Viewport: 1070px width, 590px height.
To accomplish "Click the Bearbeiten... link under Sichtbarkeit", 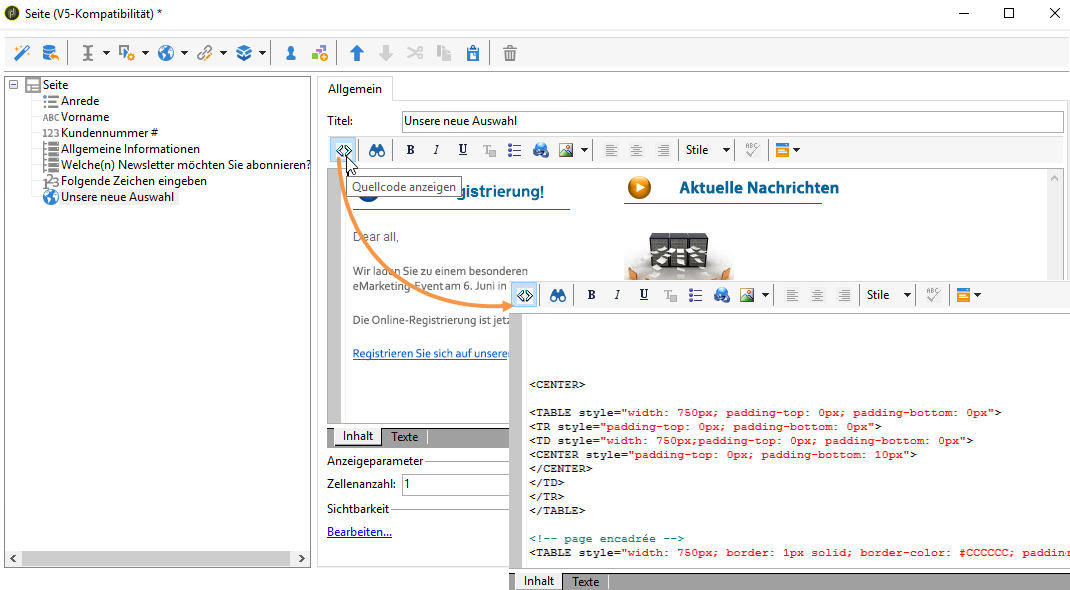I will click(359, 532).
